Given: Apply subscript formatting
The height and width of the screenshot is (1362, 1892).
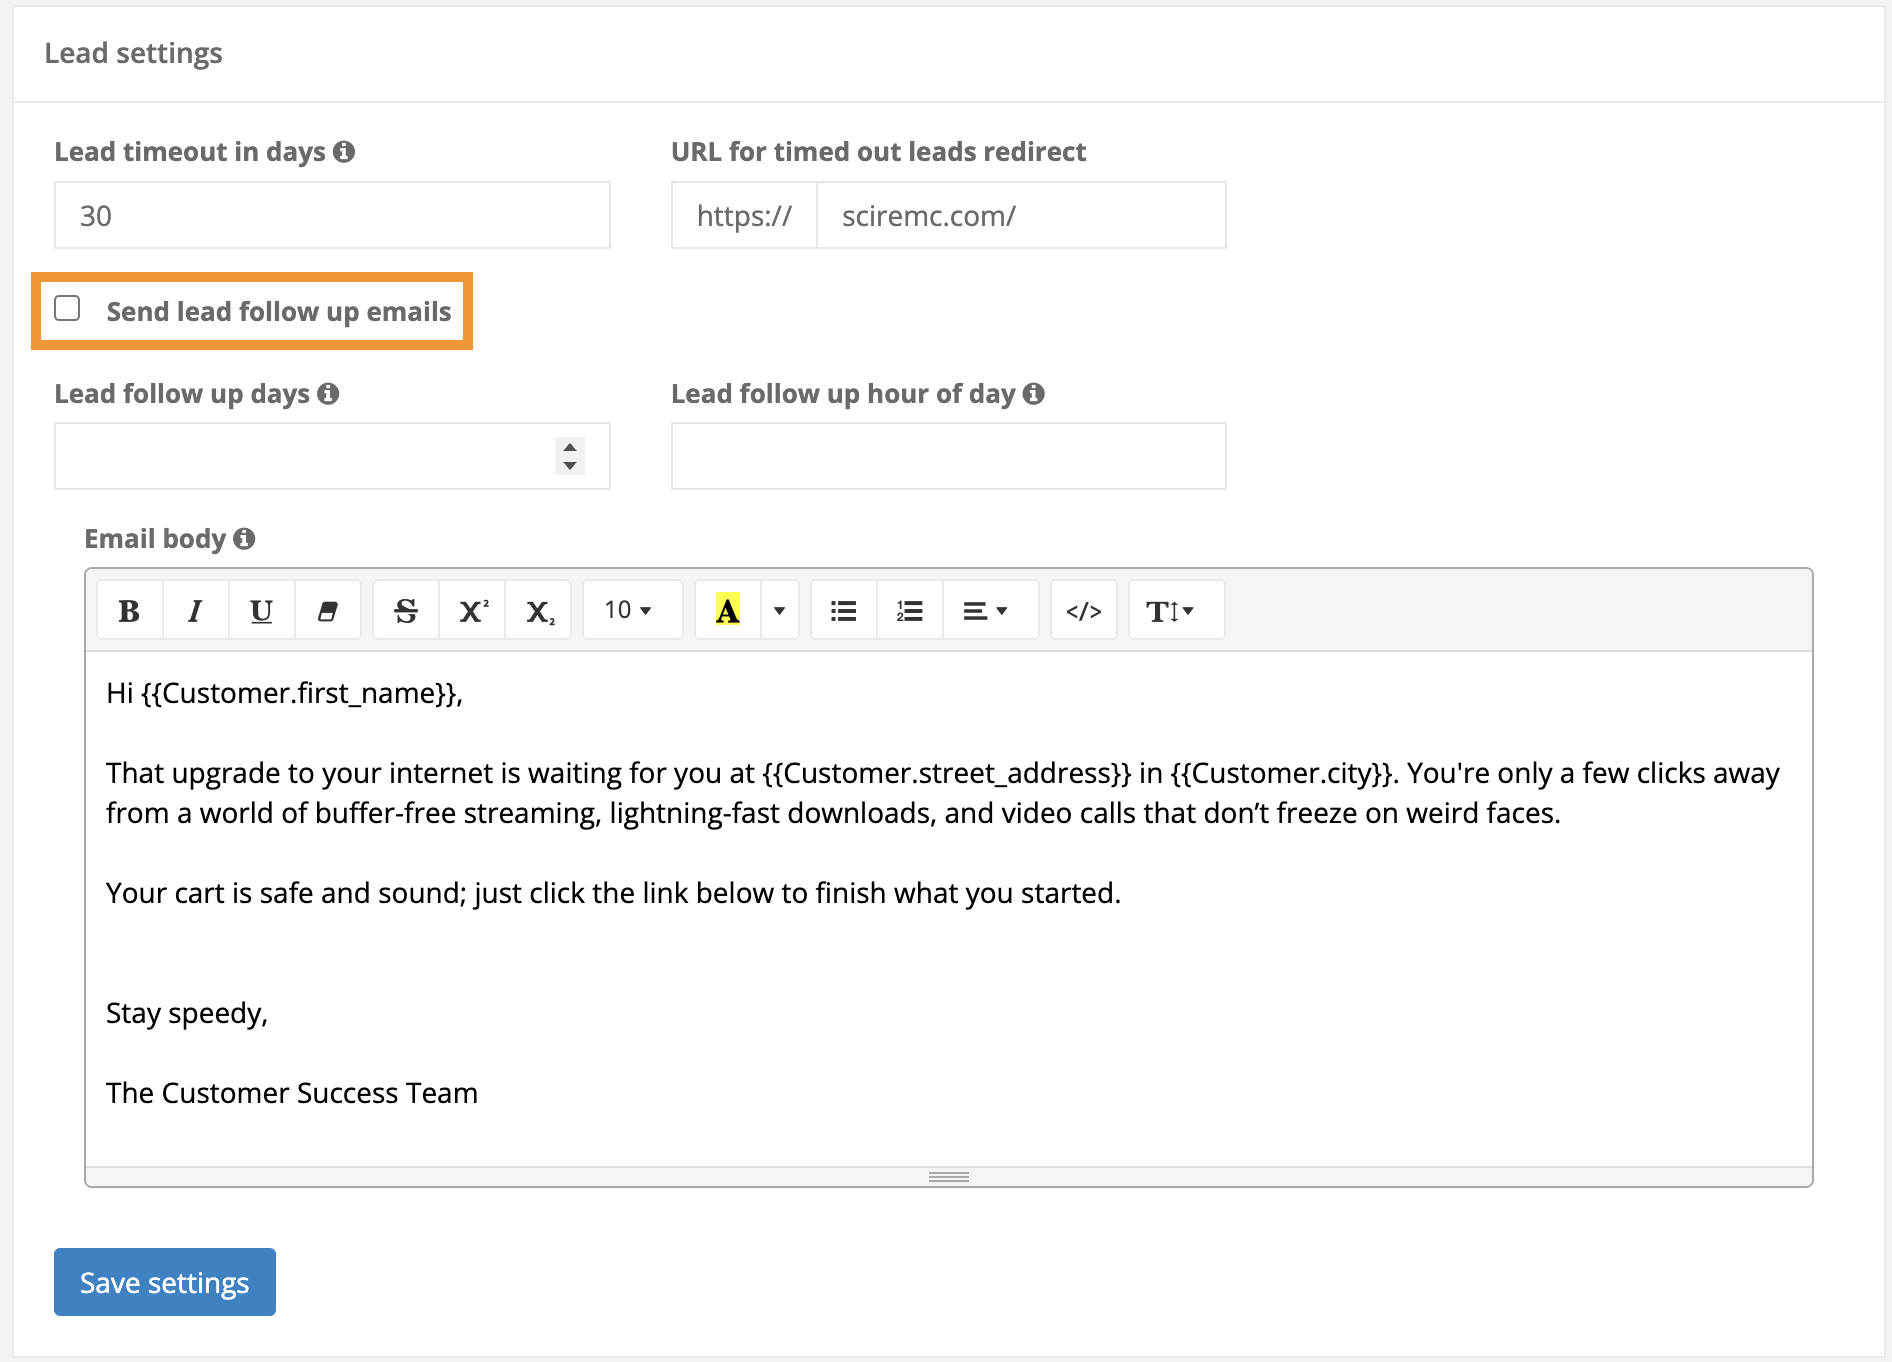Looking at the screenshot, I should pyautogui.click(x=537, y=609).
